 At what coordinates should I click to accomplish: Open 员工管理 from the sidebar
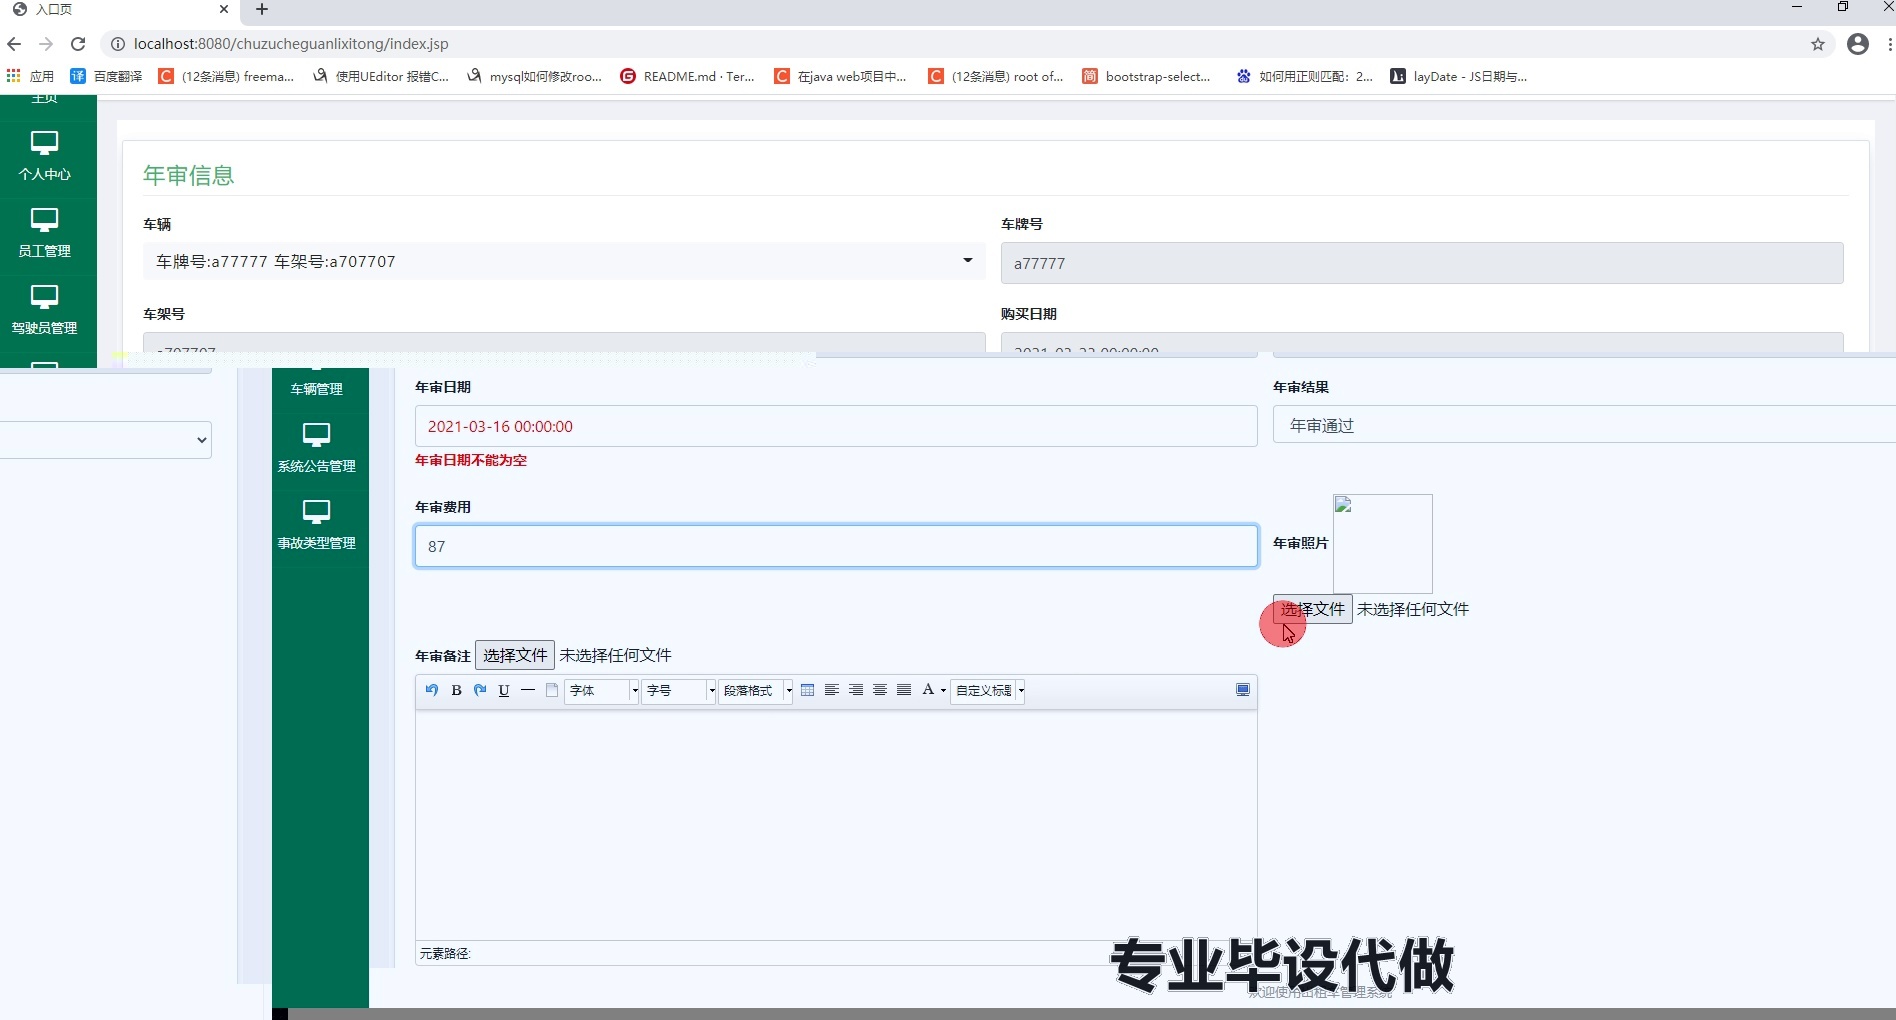click(x=44, y=232)
